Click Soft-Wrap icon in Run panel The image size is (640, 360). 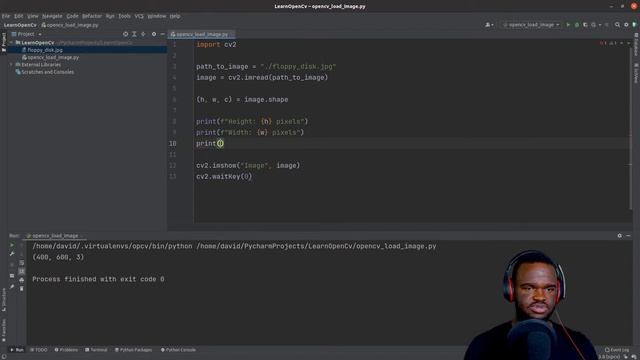(x=22, y=263)
